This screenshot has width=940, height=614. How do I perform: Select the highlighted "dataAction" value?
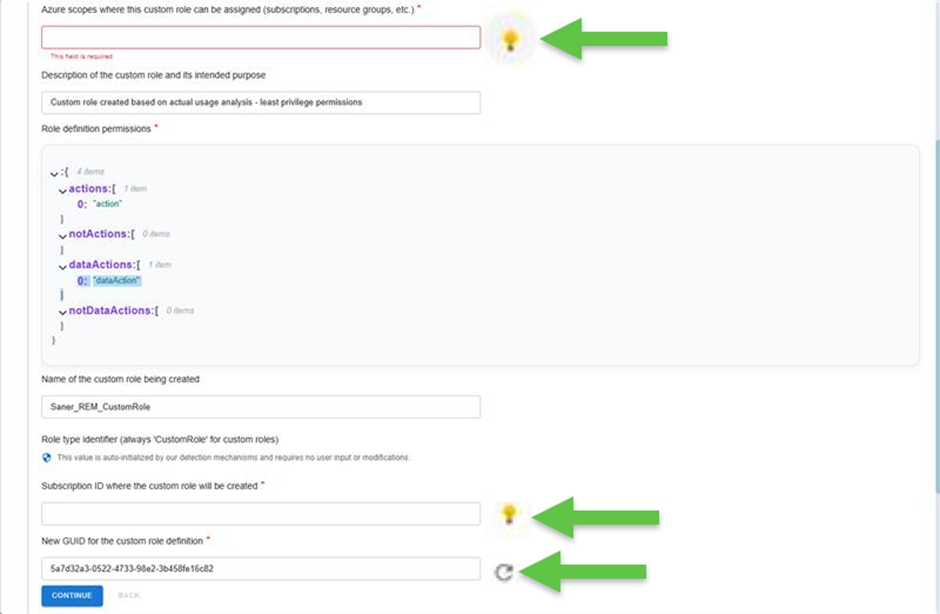click(117, 281)
